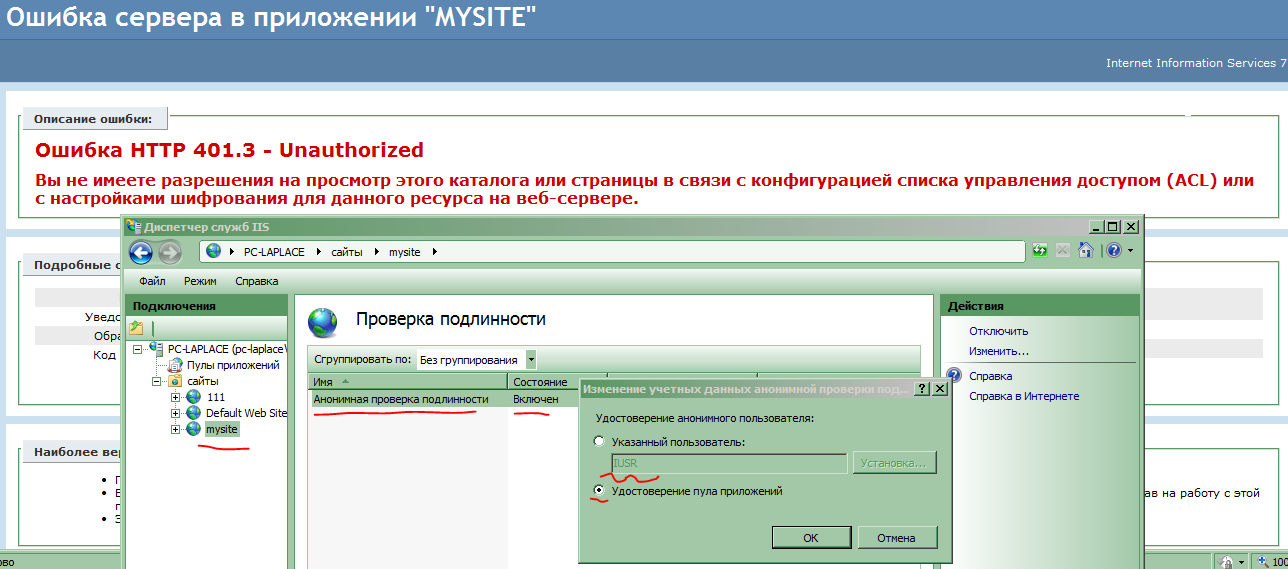Image resolution: width=1288 pixels, height=569 pixels.
Task: Open the home icon in address bar toolbar
Action: 1084,251
